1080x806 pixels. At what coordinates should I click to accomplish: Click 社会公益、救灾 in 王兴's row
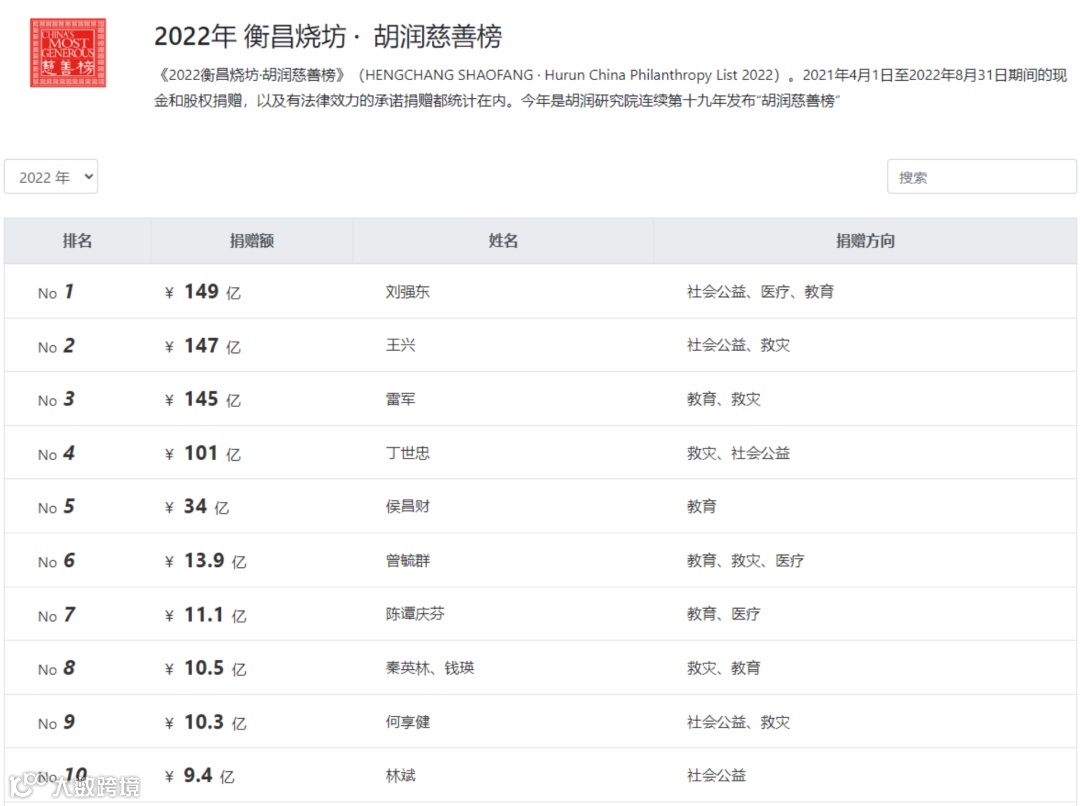coord(738,345)
